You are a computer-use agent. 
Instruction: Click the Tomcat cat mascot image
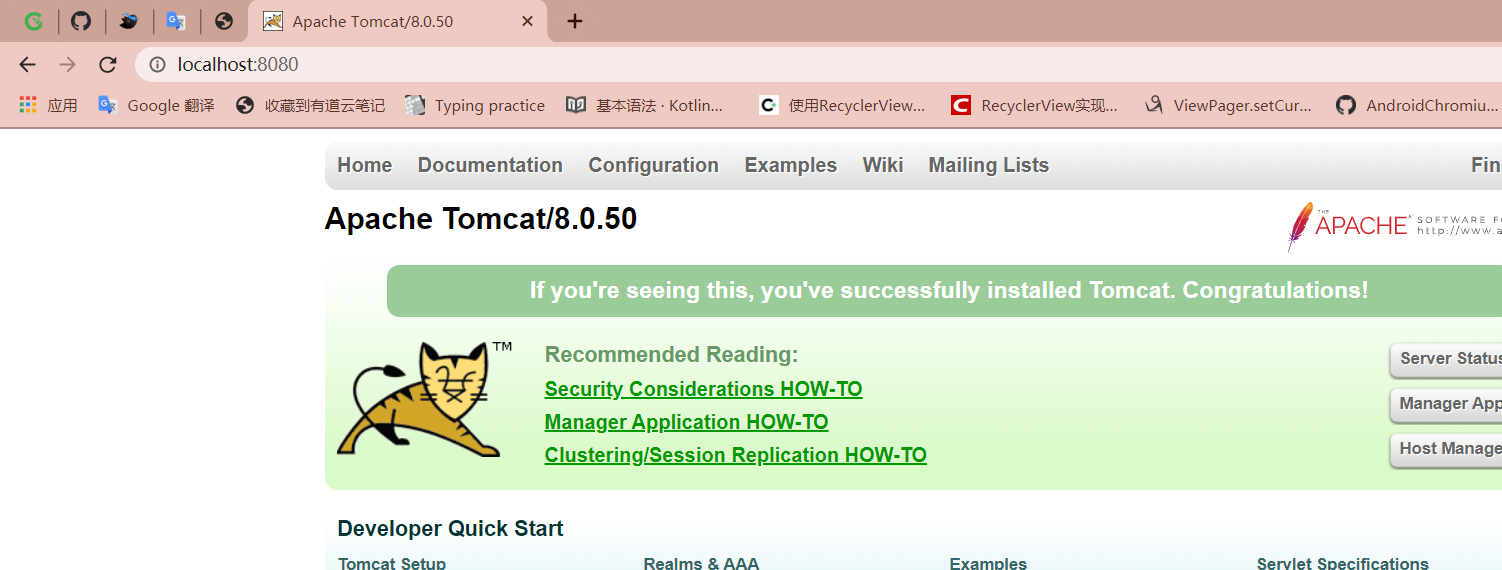[x=425, y=399]
